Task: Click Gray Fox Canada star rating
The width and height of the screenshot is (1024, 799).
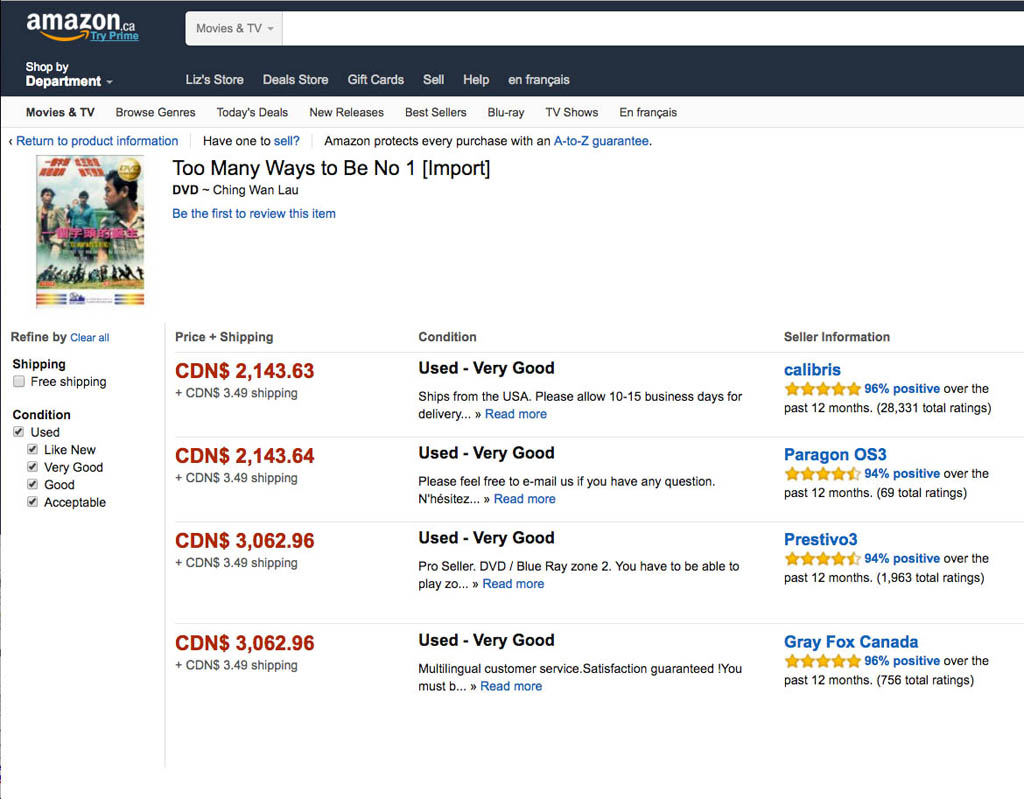Action: click(822, 661)
